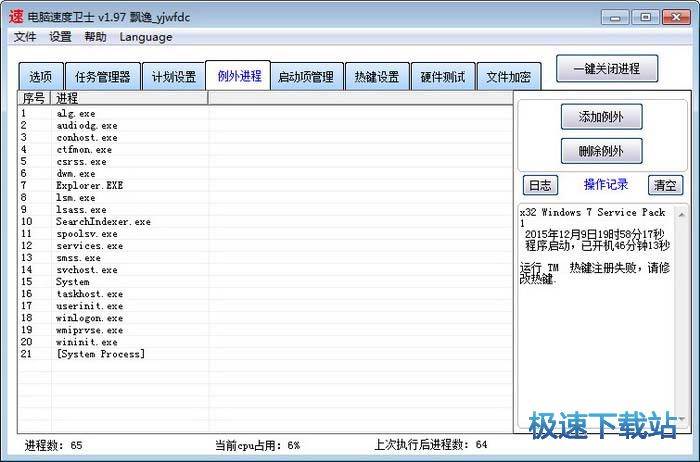
Task: Select Explorer.EXE in the process list
Action: tap(90, 186)
